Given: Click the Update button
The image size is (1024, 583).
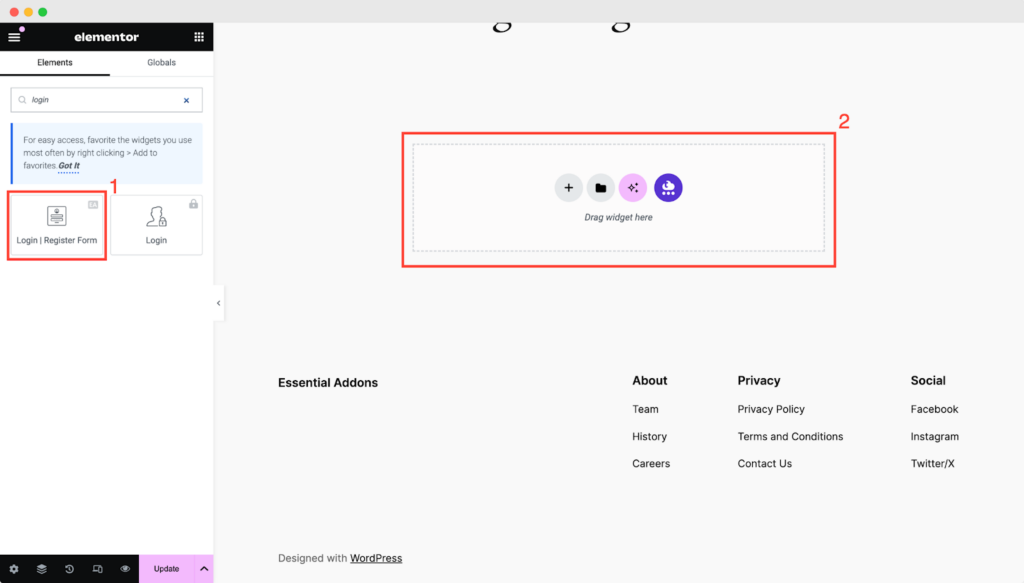Looking at the screenshot, I should 166,568.
